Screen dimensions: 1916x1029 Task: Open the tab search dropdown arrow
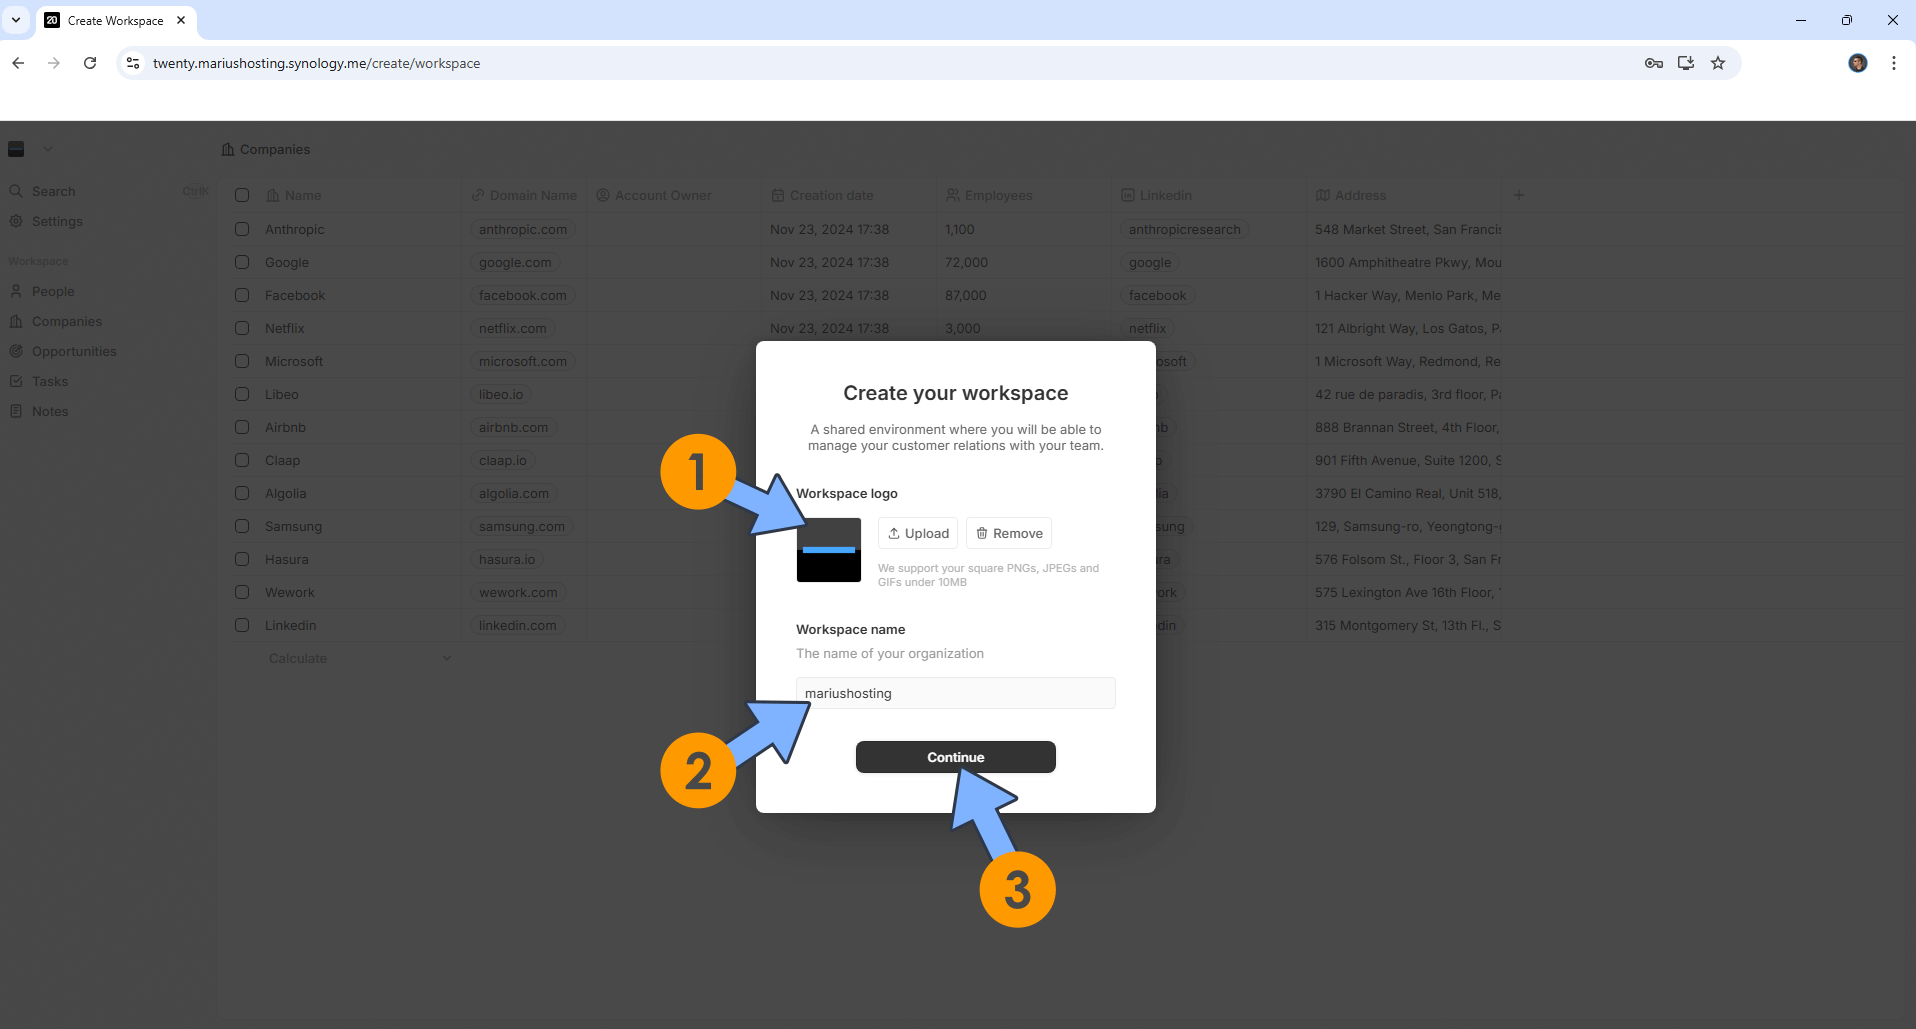click(x=16, y=20)
